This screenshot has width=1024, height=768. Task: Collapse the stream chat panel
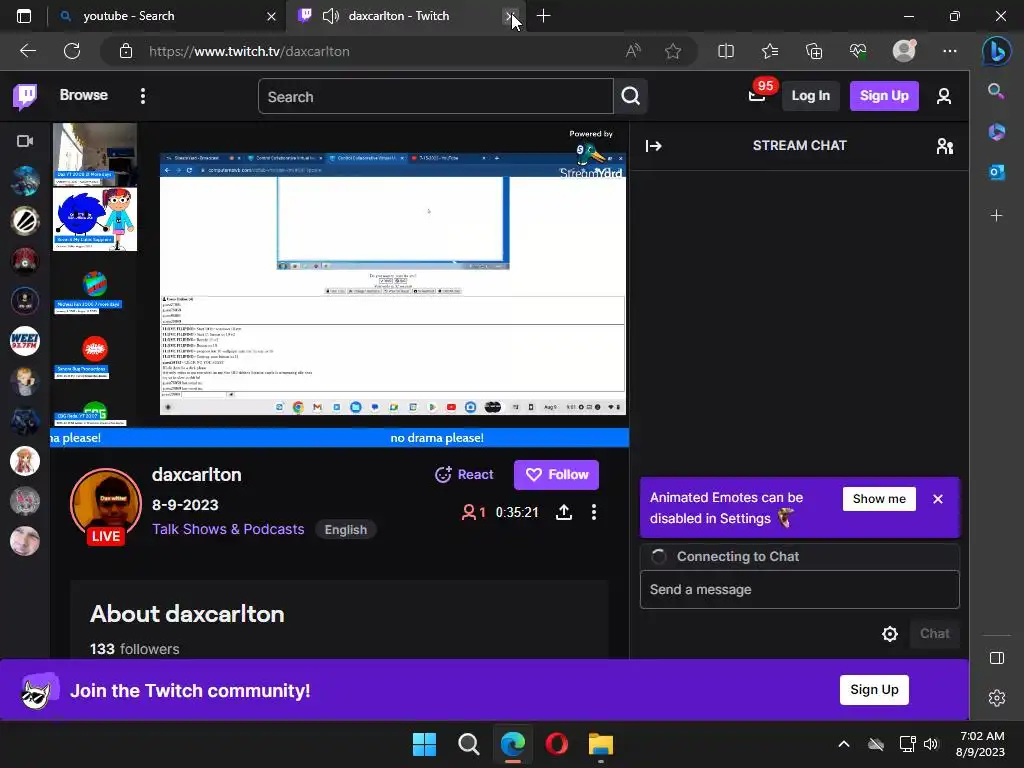(654, 146)
